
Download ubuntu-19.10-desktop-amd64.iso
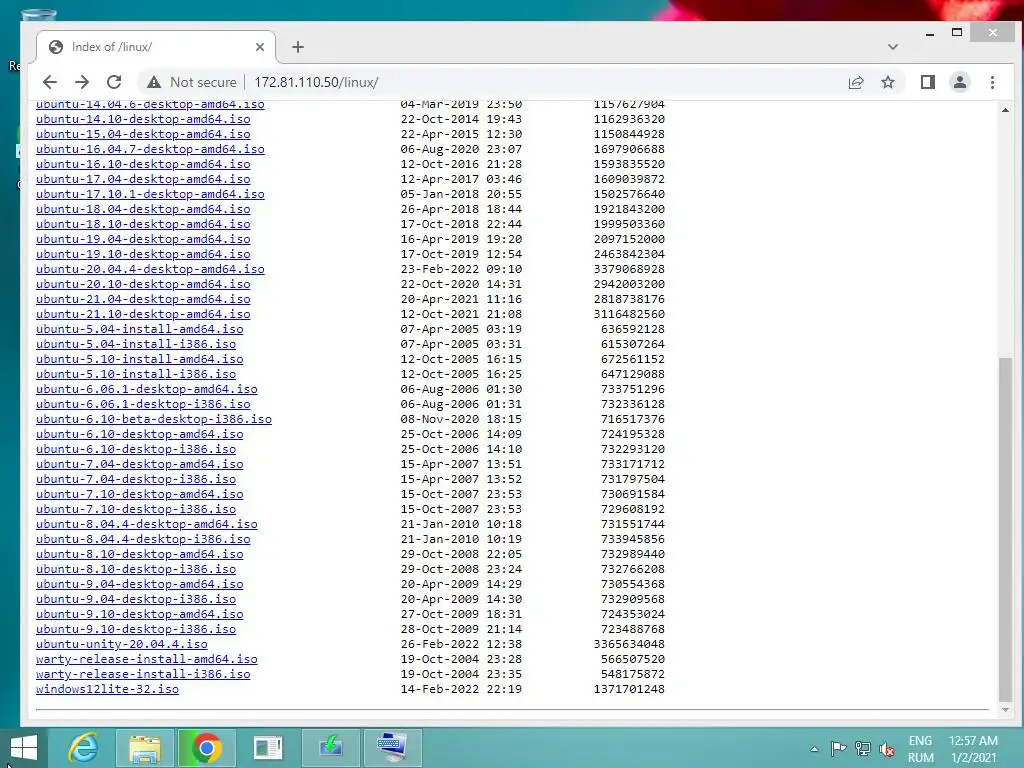click(x=143, y=254)
